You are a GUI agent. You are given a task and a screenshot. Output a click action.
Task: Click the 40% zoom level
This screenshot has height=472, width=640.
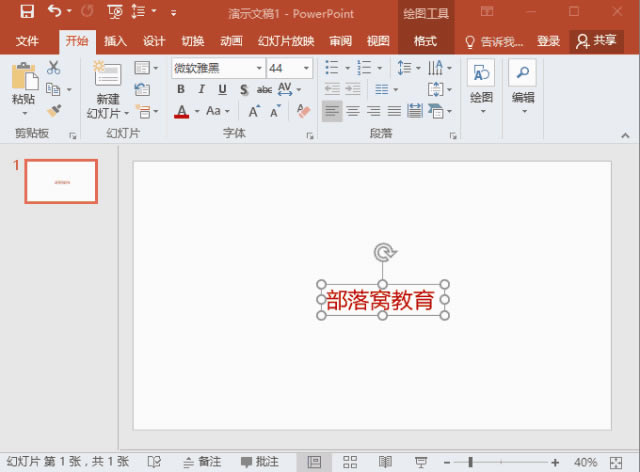(585, 462)
